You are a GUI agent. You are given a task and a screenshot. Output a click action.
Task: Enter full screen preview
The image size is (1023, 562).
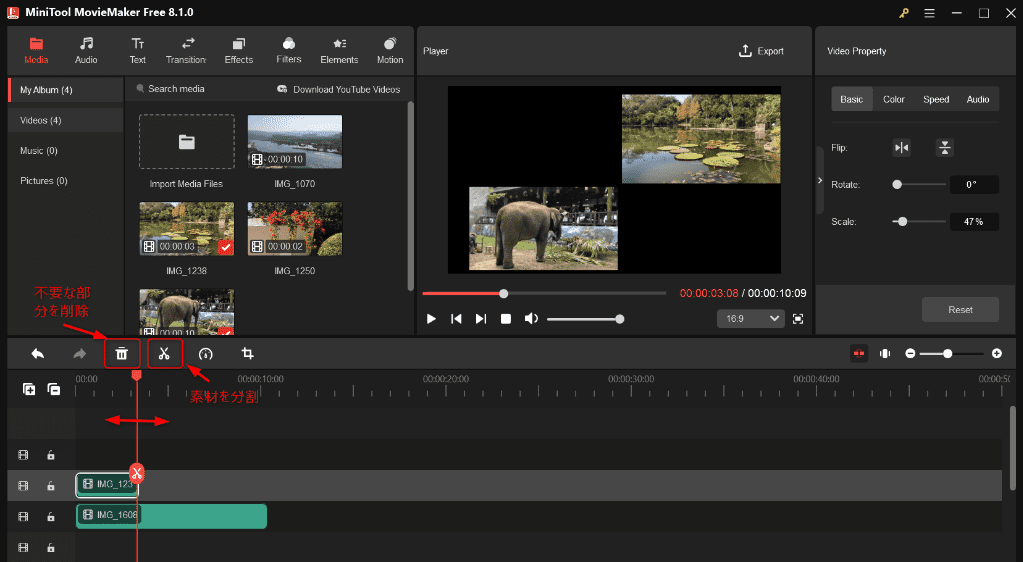coord(798,319)
